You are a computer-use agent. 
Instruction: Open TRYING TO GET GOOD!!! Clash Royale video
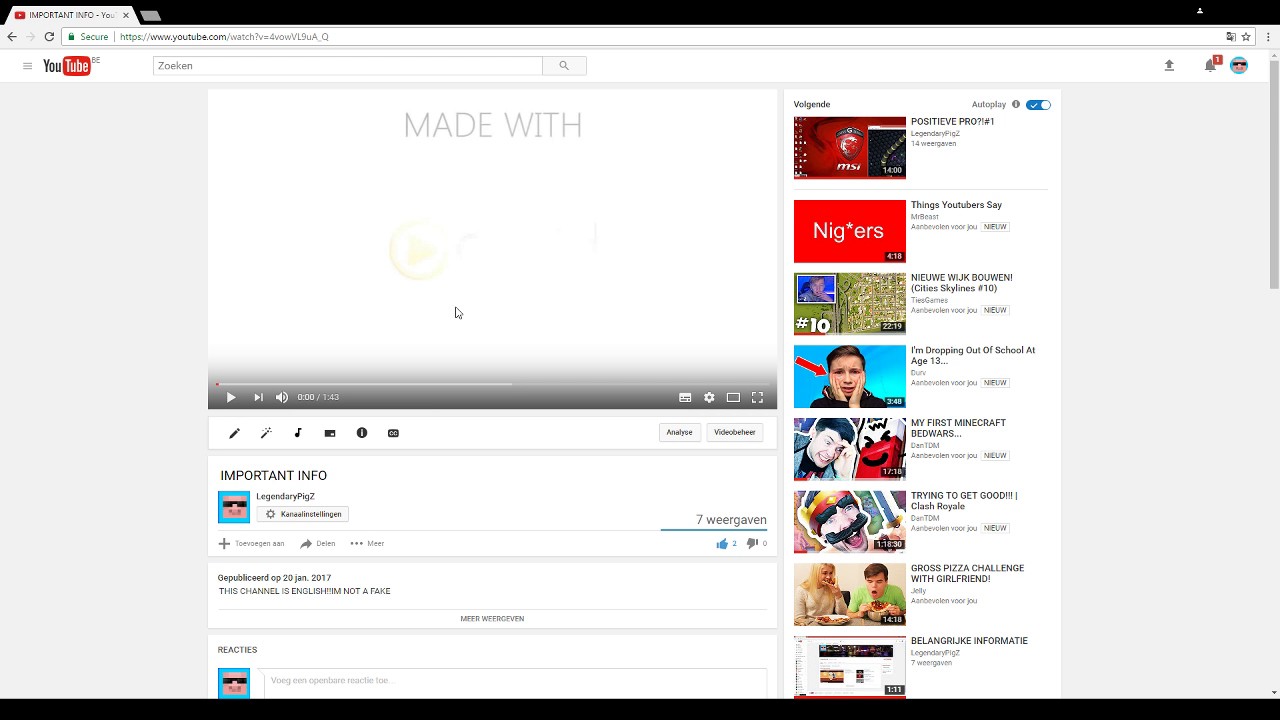[964, 501]
